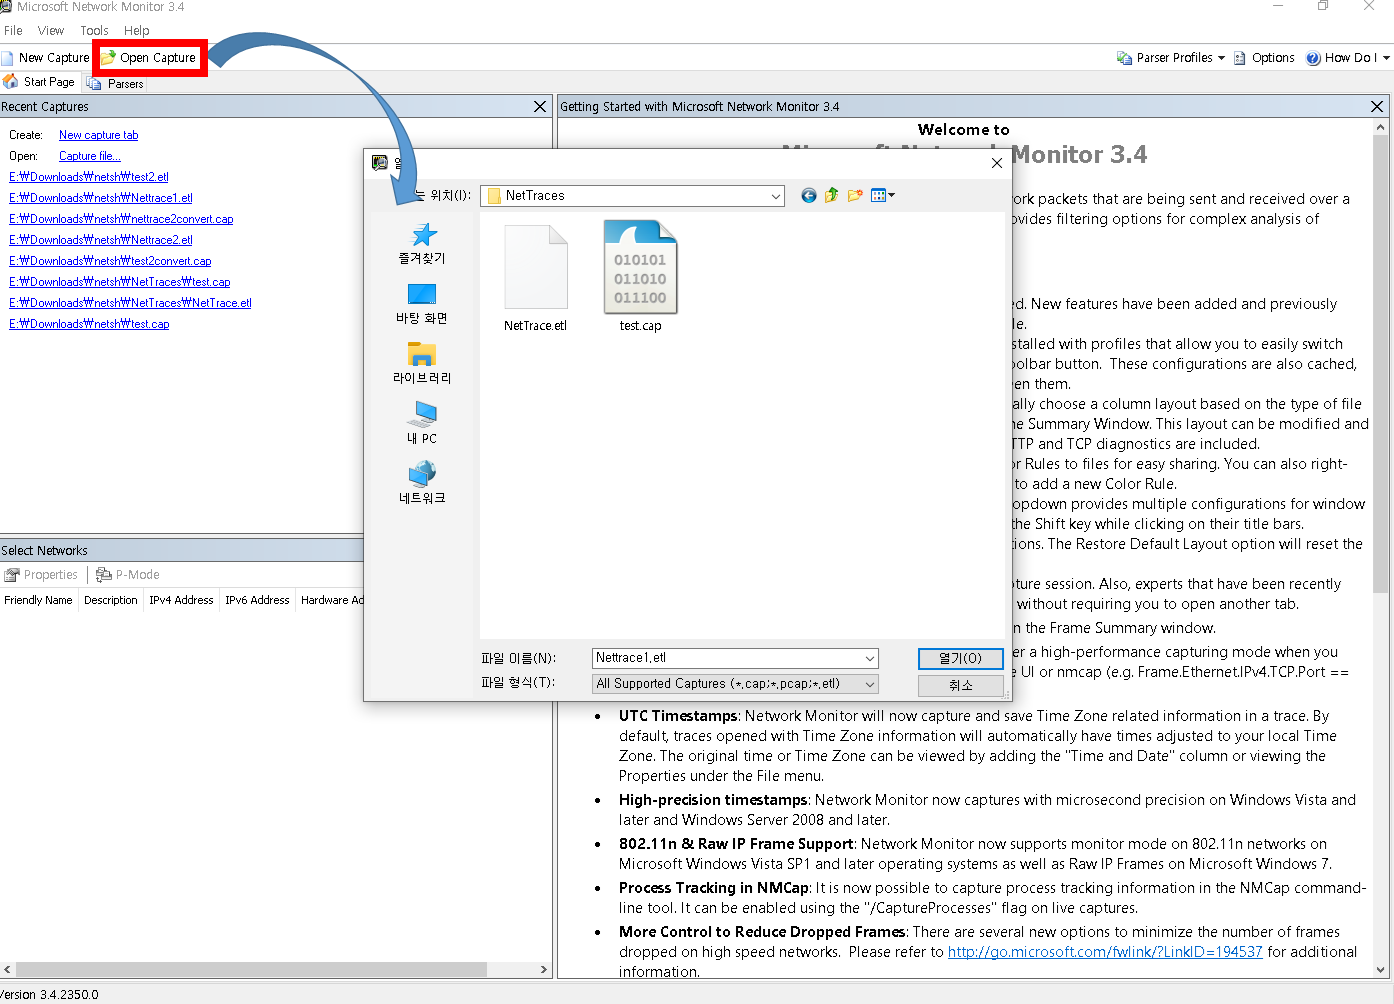This screenshot has width=1394, height=1004.
Task: Click the Recent Captures horizontal scrollbar
Action: [x=252, y=970]
